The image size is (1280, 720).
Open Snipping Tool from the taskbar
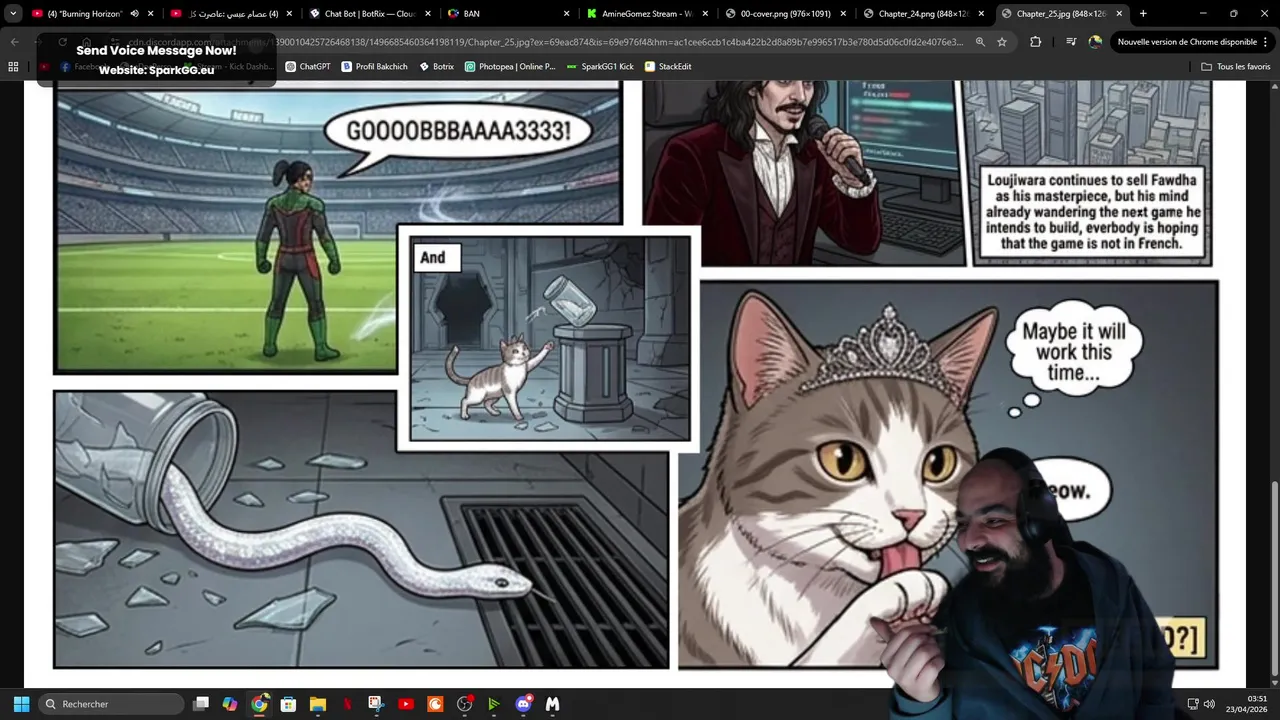376,704
